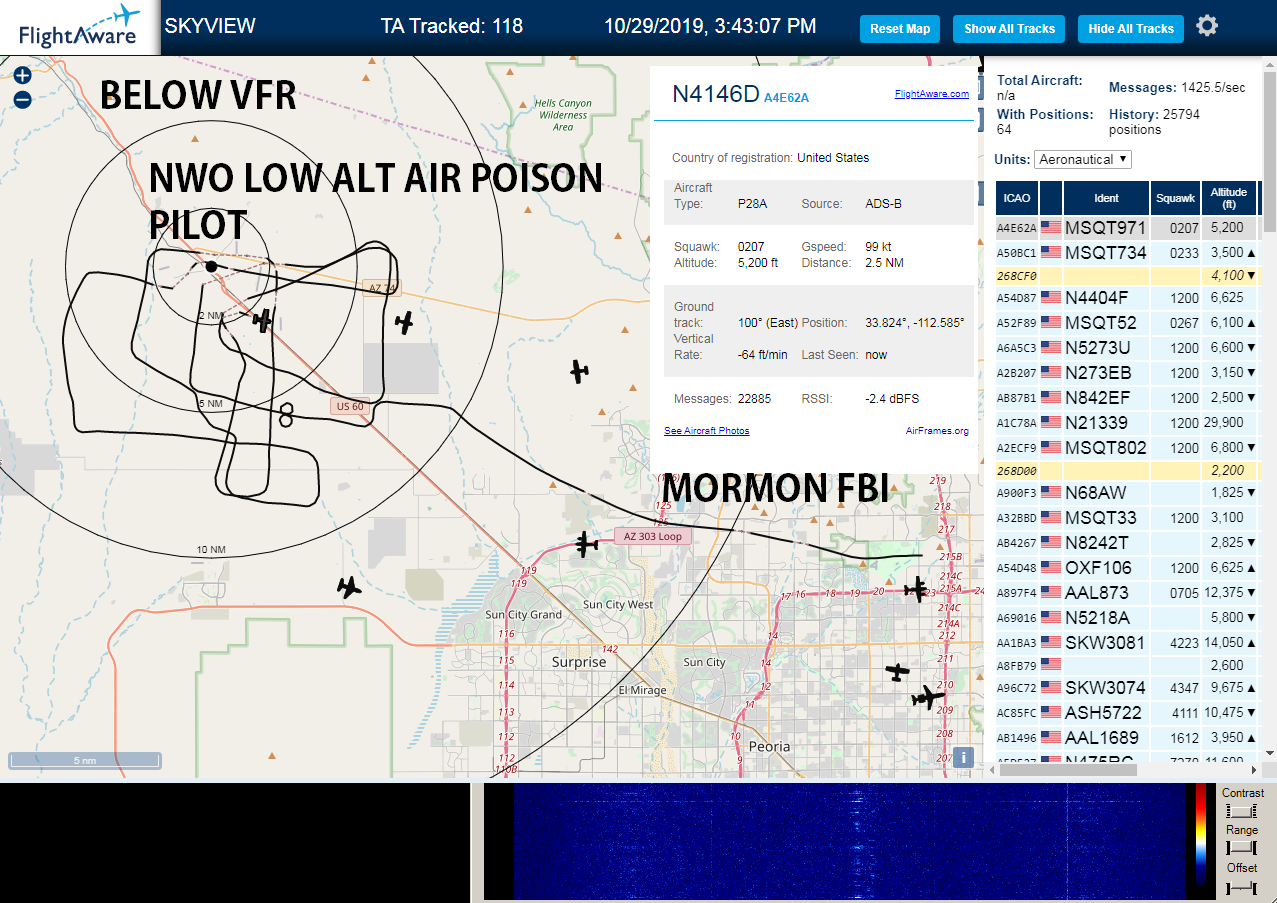Image resolution: width=1277 pixels, height=903 pixels.
Task: Select aircraft icon inside the 2 NM ring
Action: coord(263,320)
